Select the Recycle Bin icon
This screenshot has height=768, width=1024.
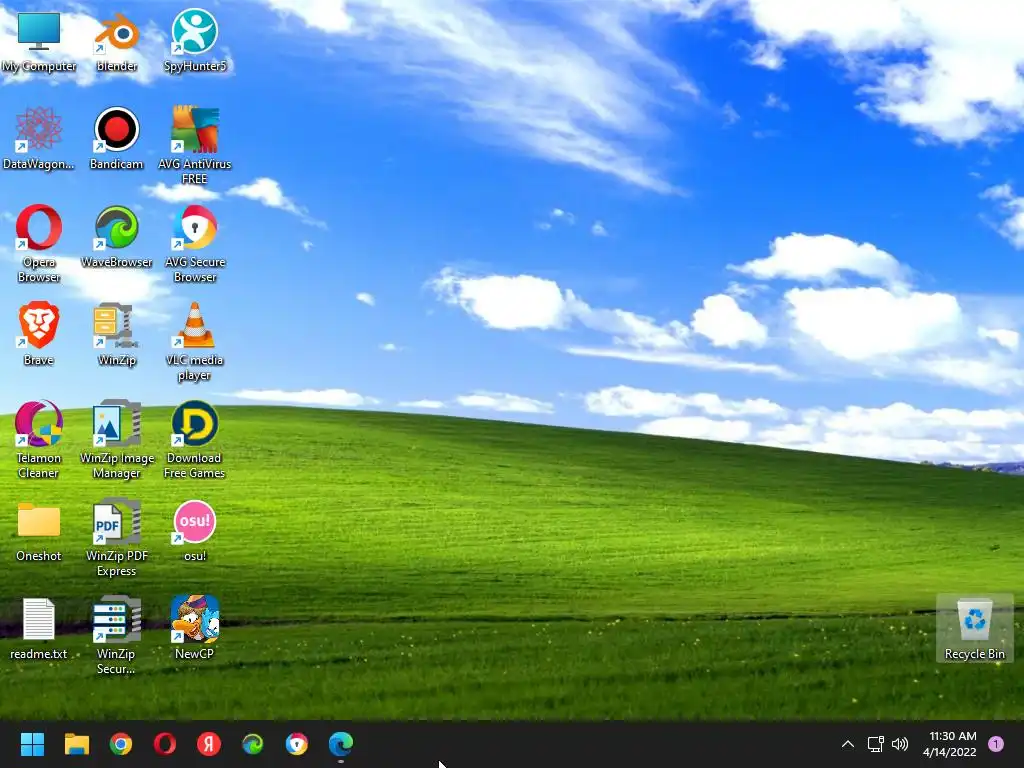coord(975,628)
